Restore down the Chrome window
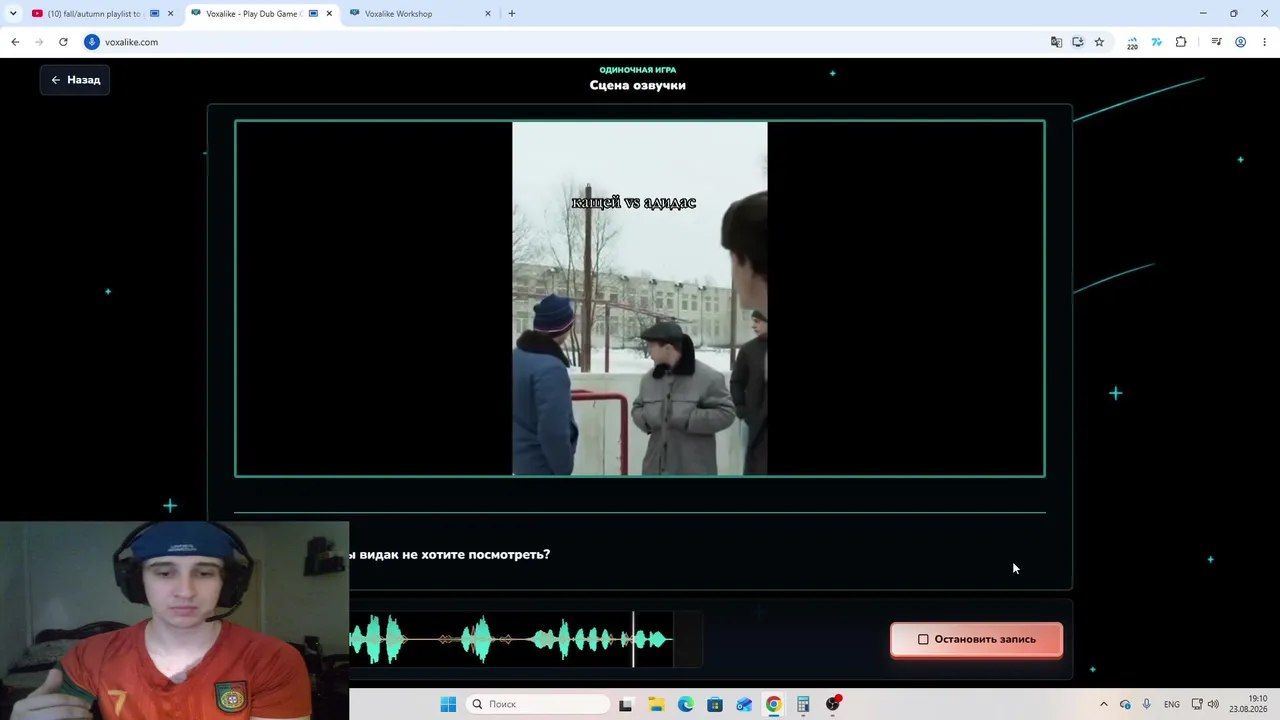This screenshot has height=720, width=1280. point(1234,14)
